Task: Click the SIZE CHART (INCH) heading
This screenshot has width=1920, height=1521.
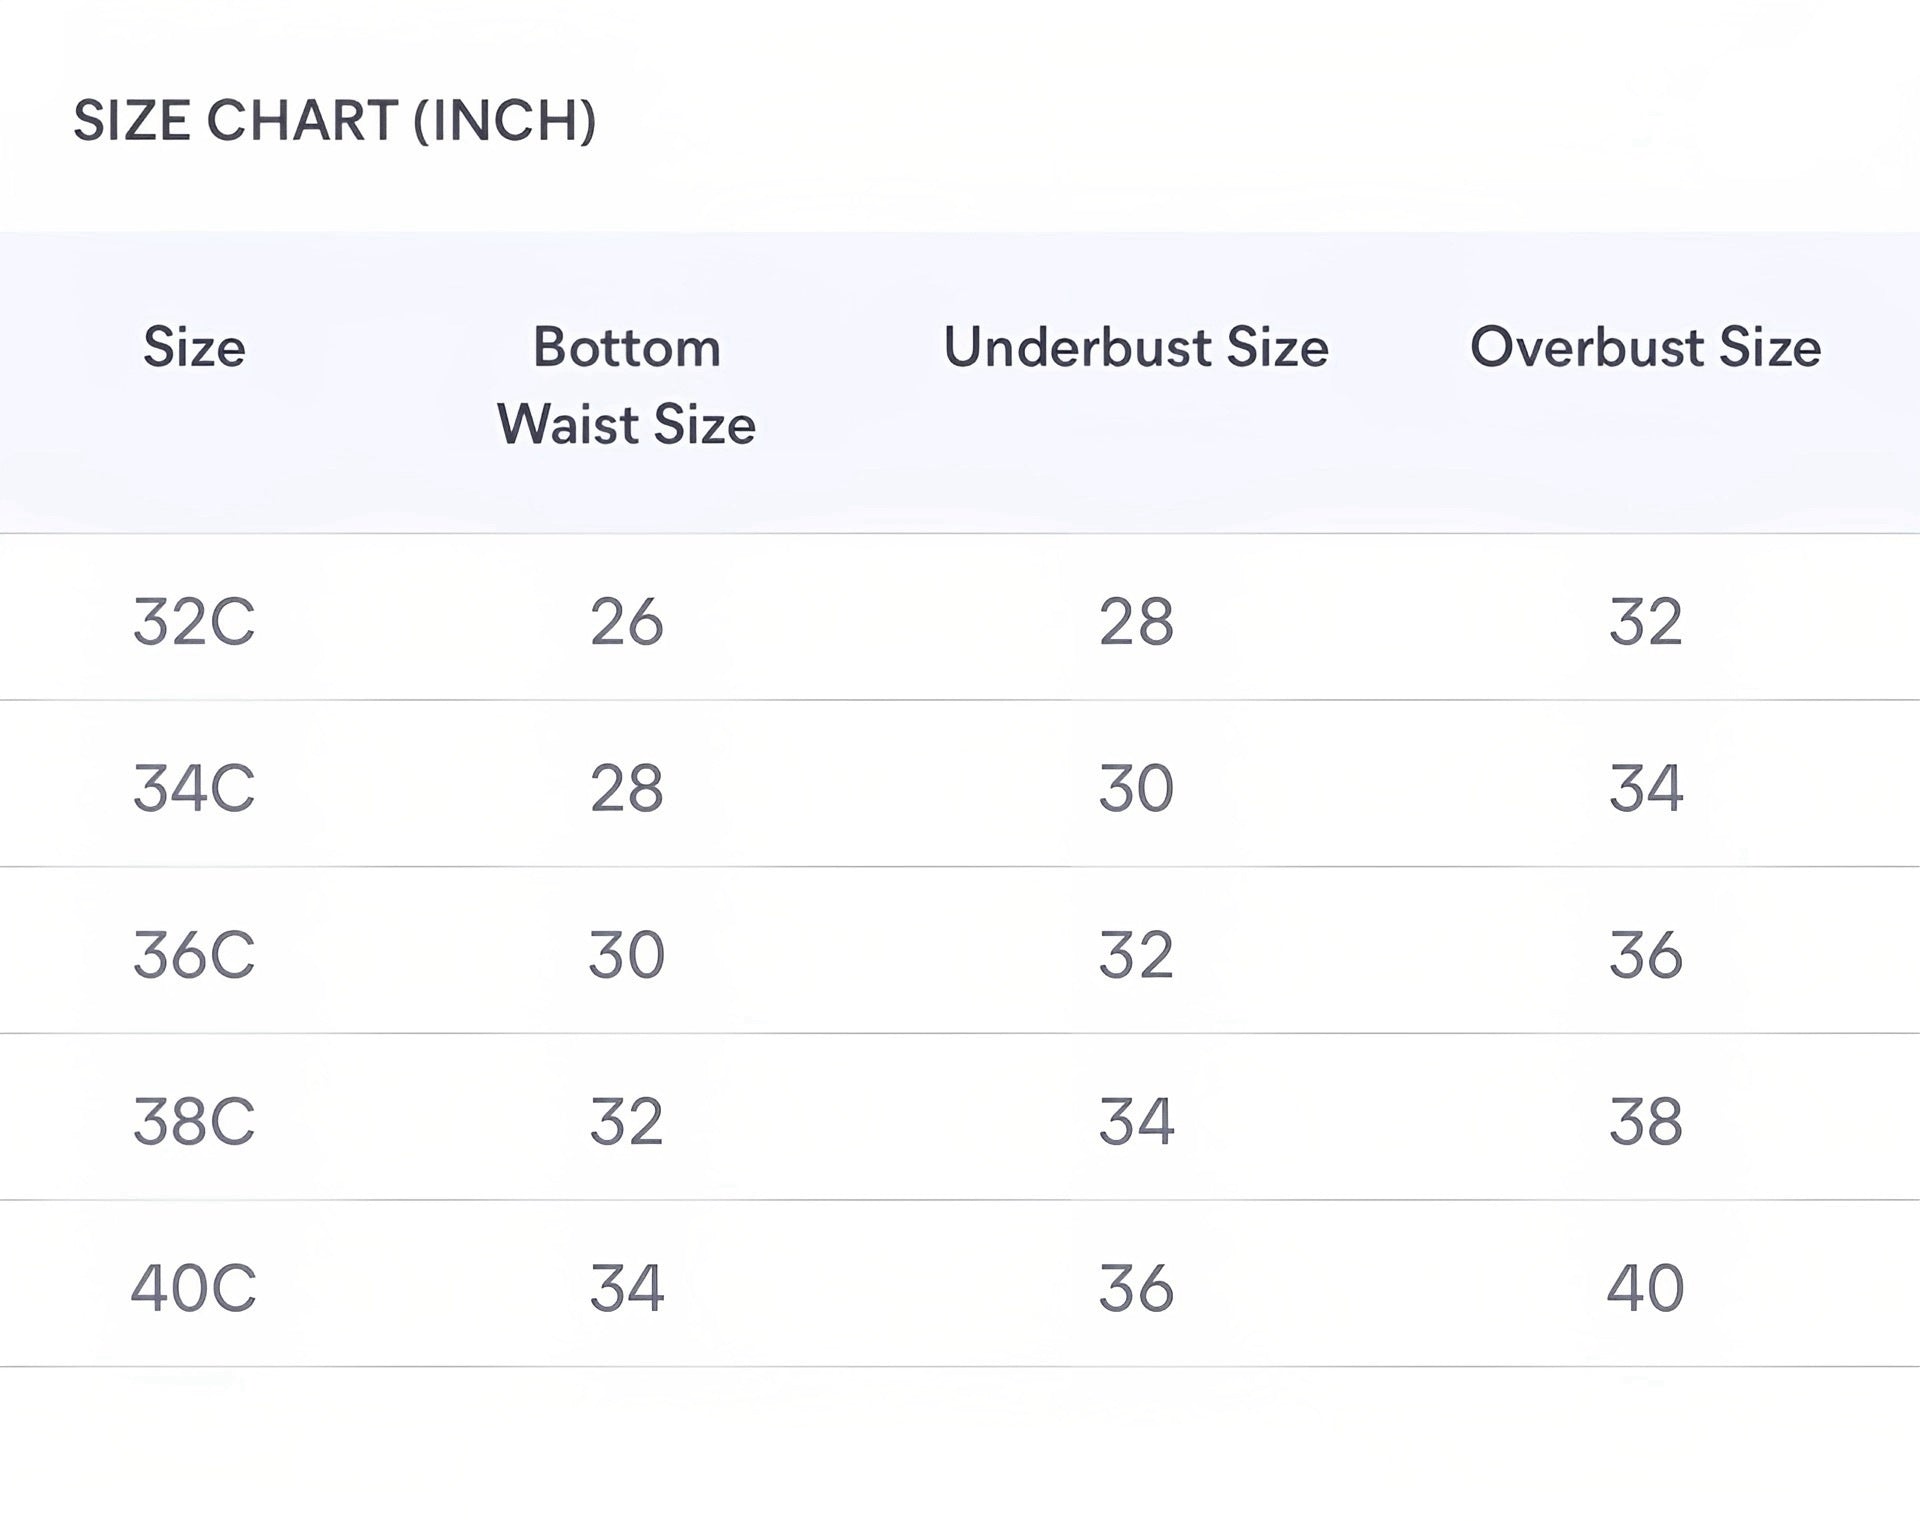Action: pos(335,121)
